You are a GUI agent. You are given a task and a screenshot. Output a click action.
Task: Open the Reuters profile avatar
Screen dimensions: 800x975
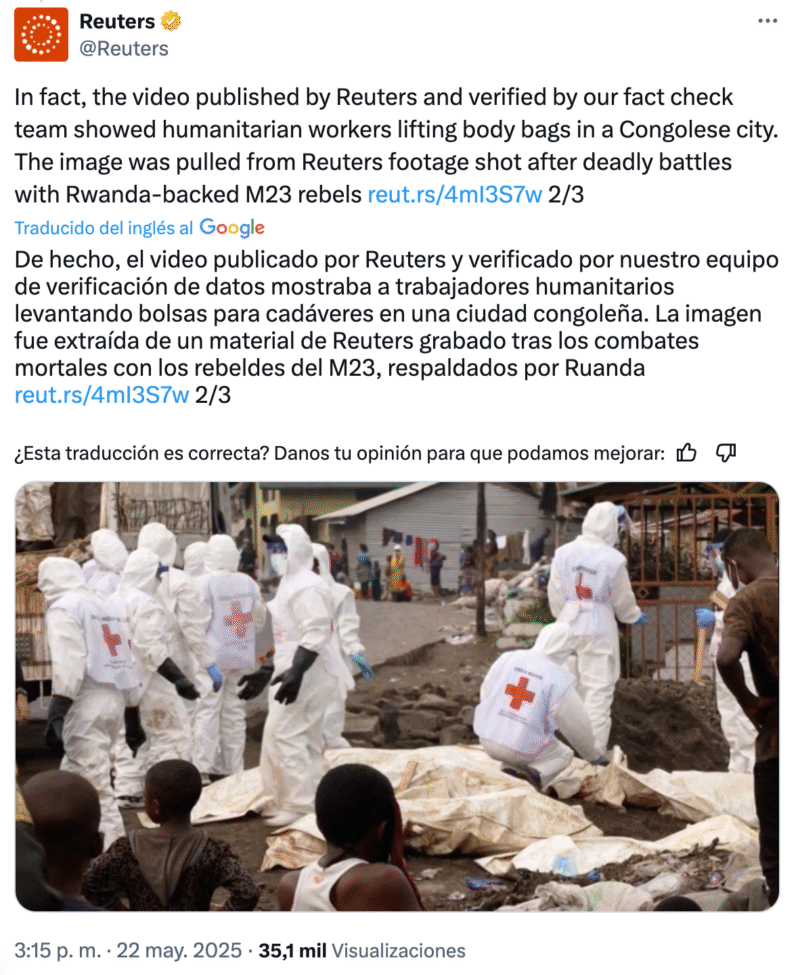click(41, 35)
